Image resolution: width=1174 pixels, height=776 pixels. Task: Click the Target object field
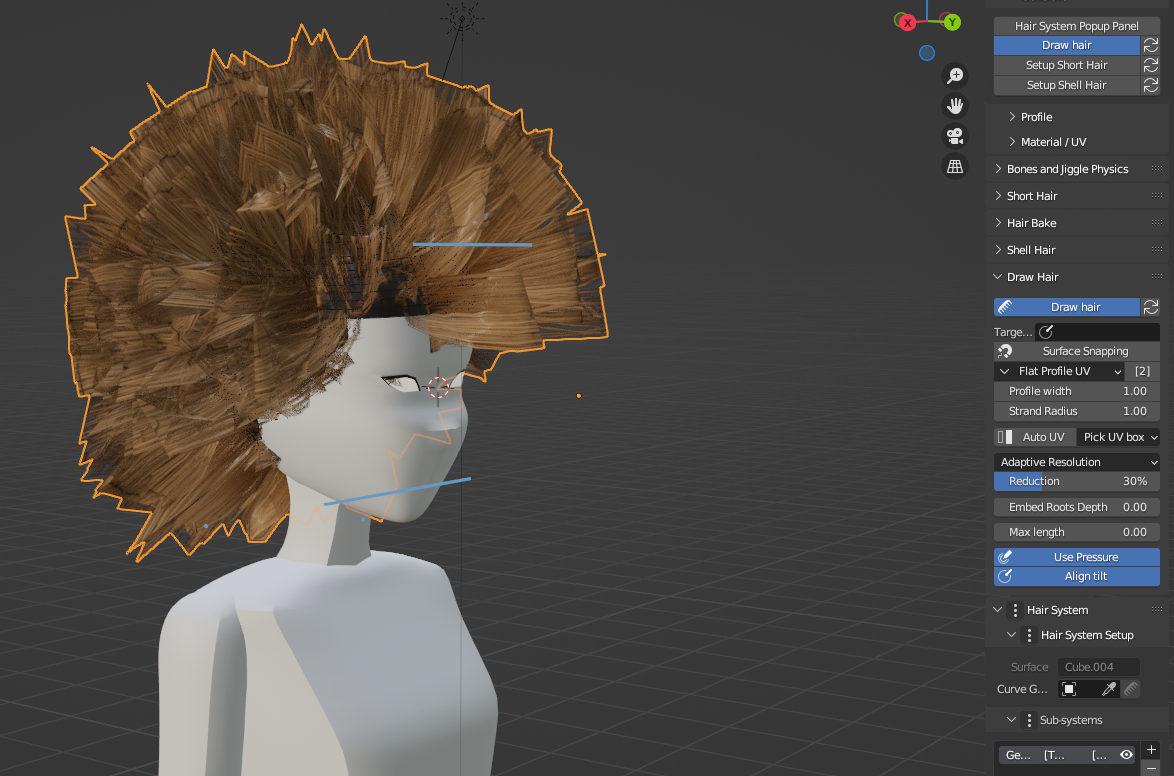1098,332
